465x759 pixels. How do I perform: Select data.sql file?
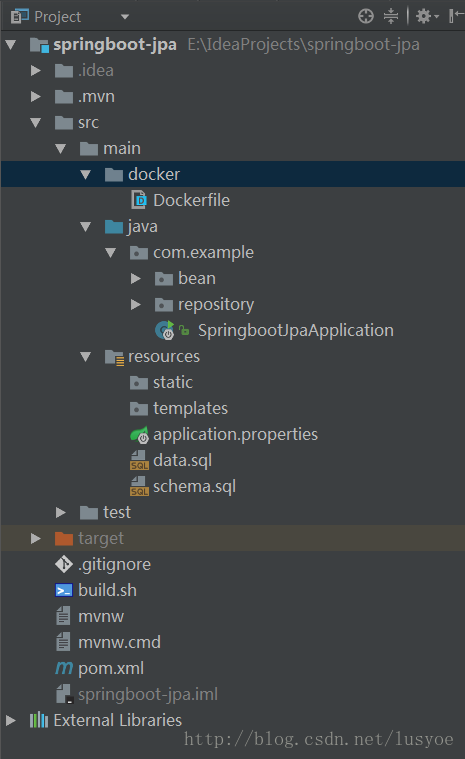(182, 460)
